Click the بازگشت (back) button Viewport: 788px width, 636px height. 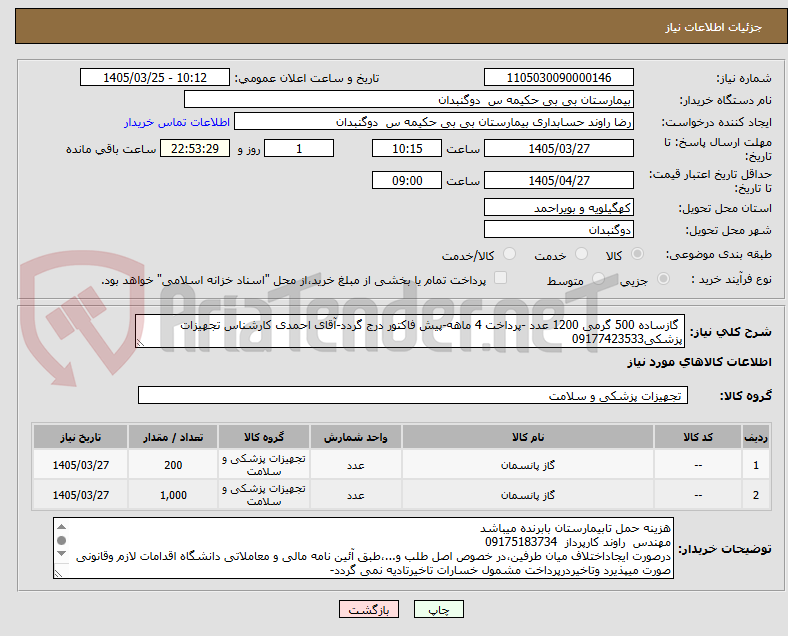pyautogui.click(x=369, y=609)
